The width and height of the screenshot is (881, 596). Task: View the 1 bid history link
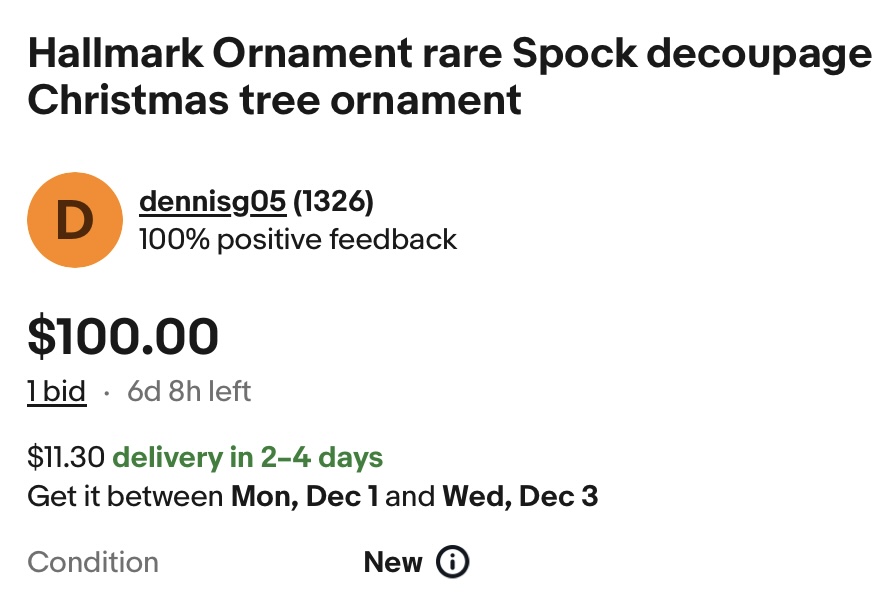(57, 391)
